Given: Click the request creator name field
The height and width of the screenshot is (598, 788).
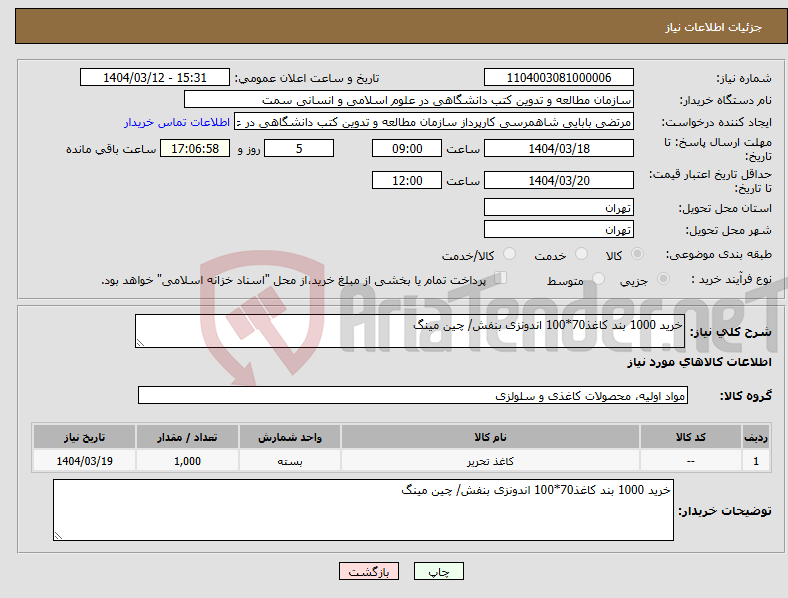Looking at the screenshot, I should (434, 122).
